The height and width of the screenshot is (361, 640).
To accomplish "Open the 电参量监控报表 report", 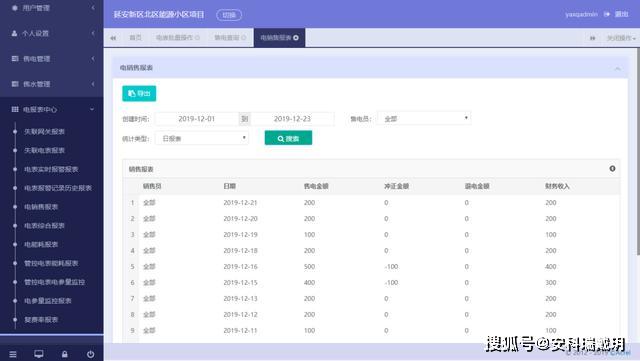I will 48,301.
